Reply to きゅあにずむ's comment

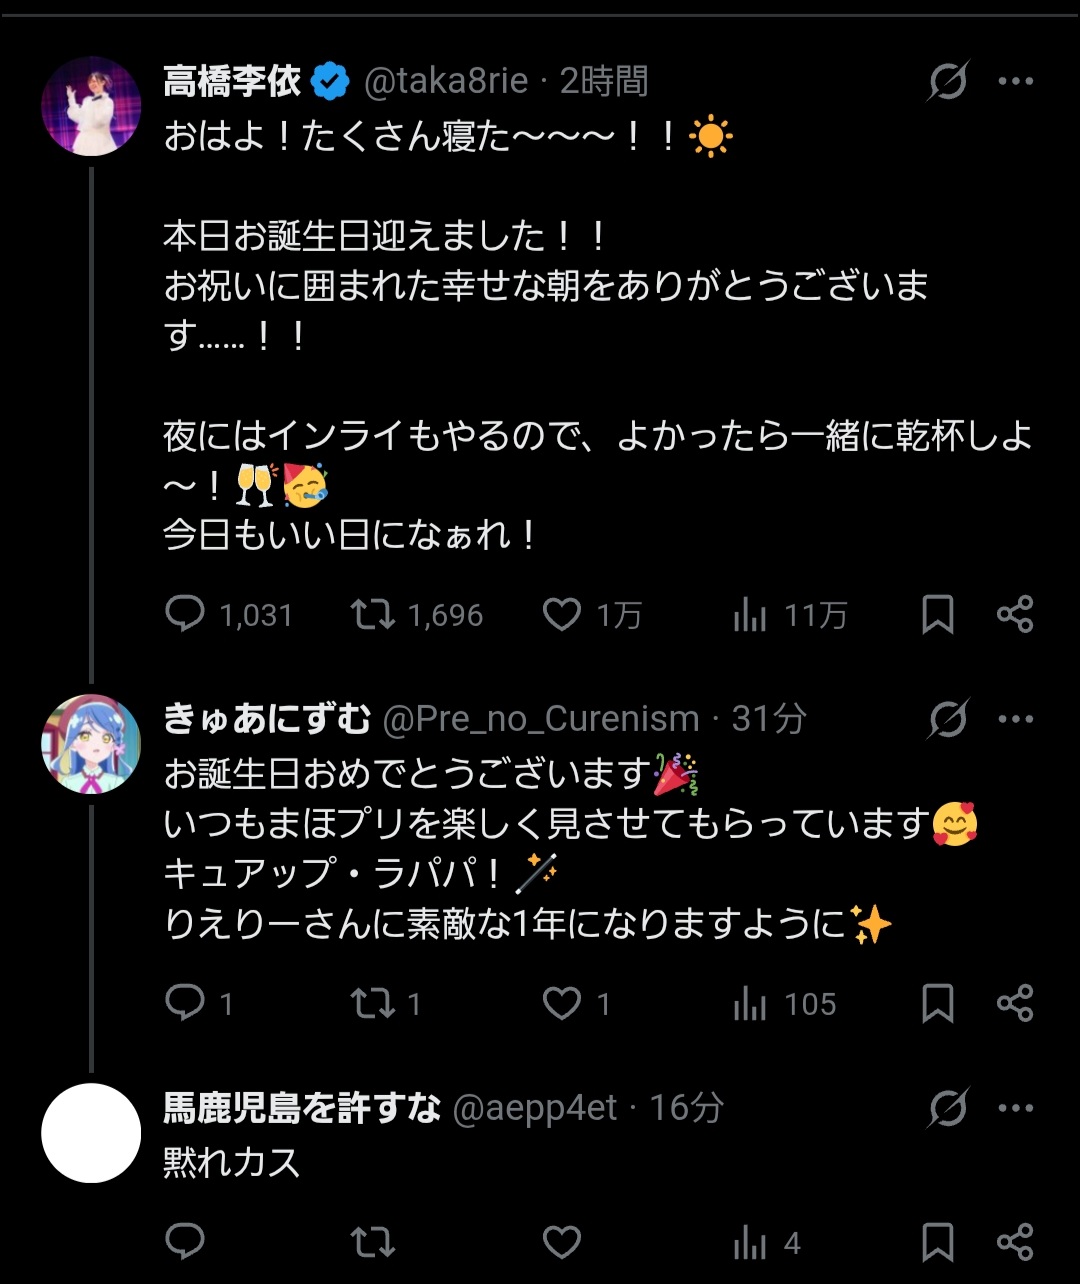click(x=185, y=1003)
